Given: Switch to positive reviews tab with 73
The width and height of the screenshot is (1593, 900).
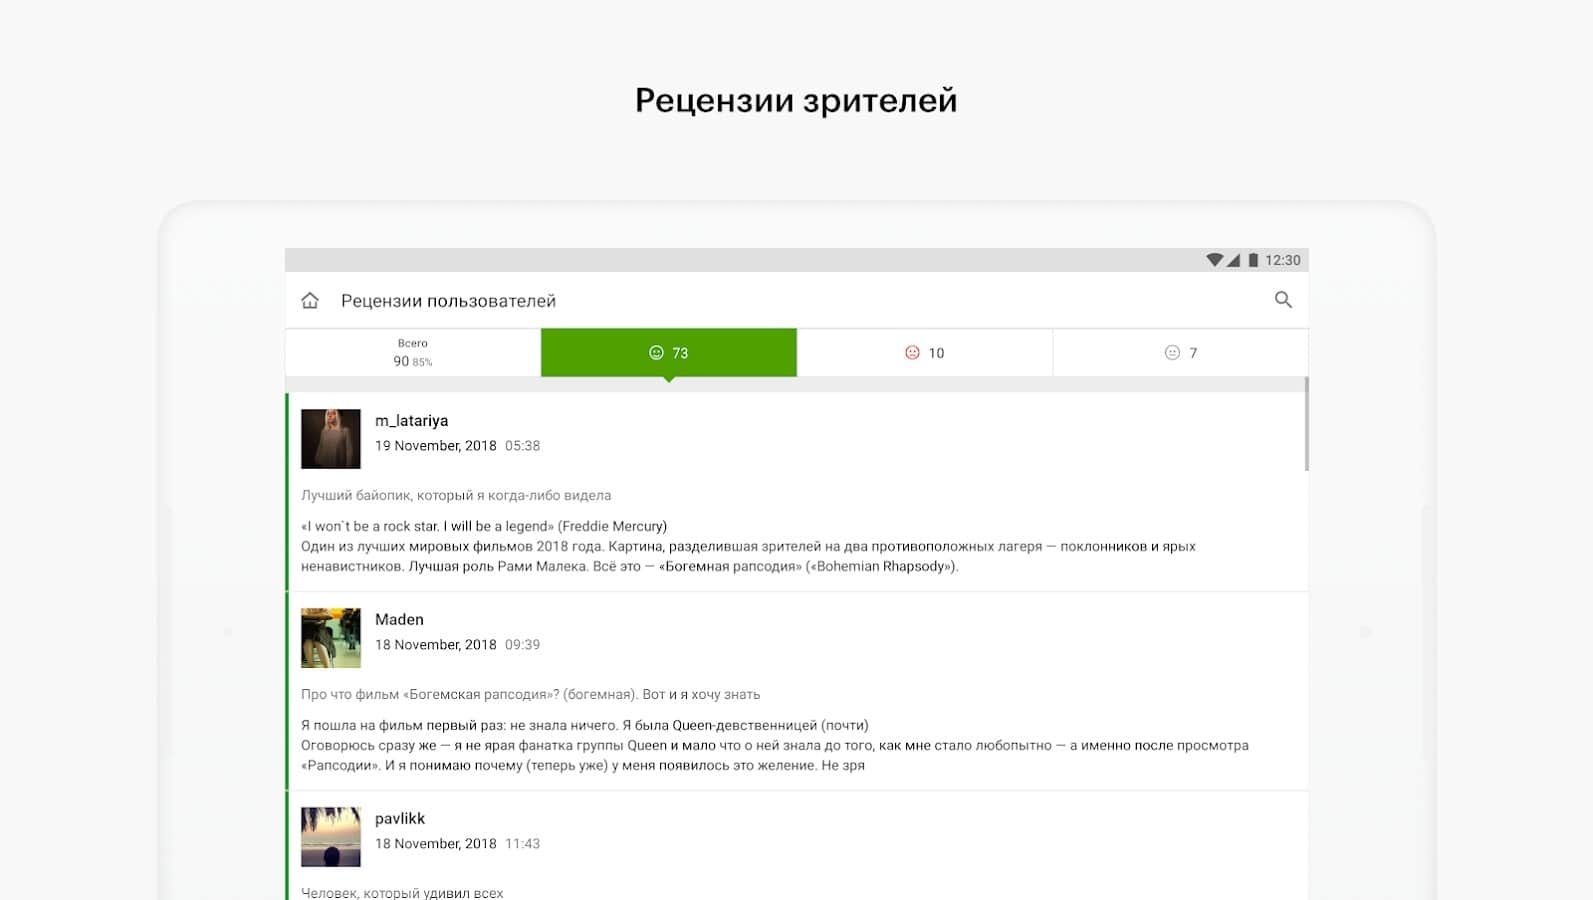Looking at the screenshot, I should pos(669,352).
